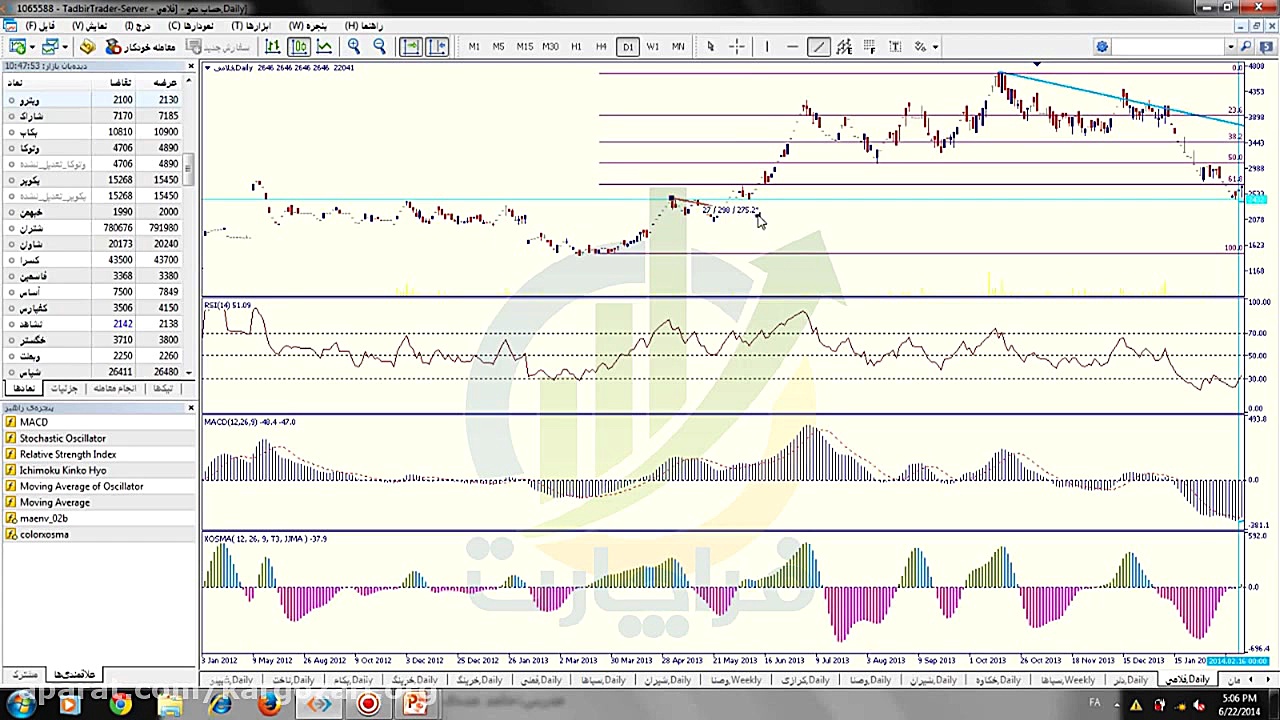Click the new order button
This screenshot has height=720, width=1280.
(x=219, y=46)
